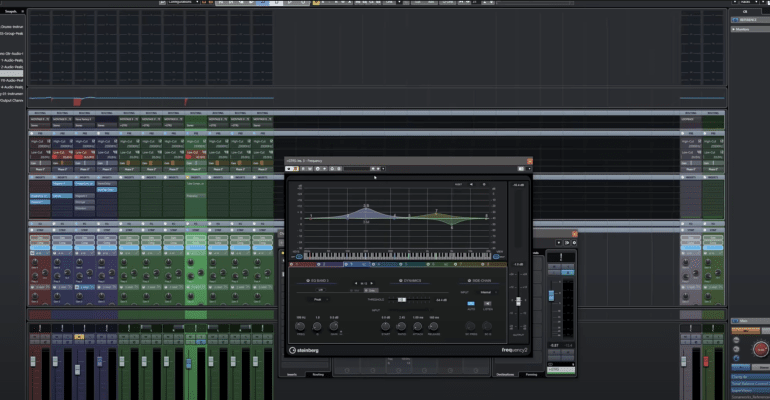
Task: Click the channel settings gear icon
Action: [574, 242]
